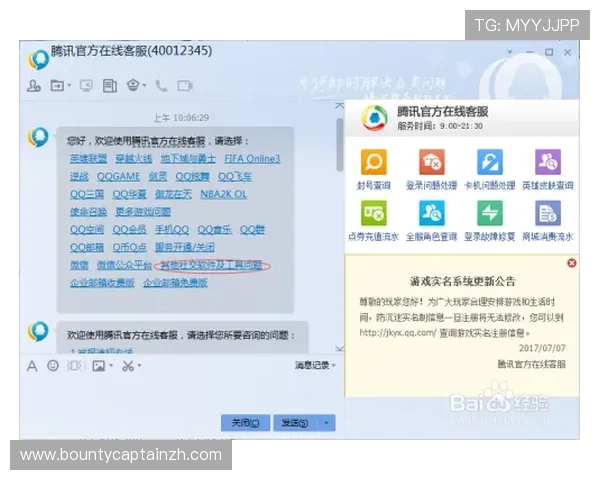This screenshot has height=480, width=600.
Task: Click the FIFA Online3 link
Action: 252,158
